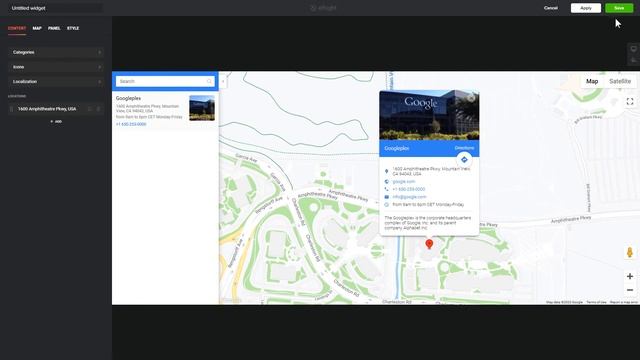The image size is (640, 360).
Task: Call phone number in the location list
Action: [131, 124]
